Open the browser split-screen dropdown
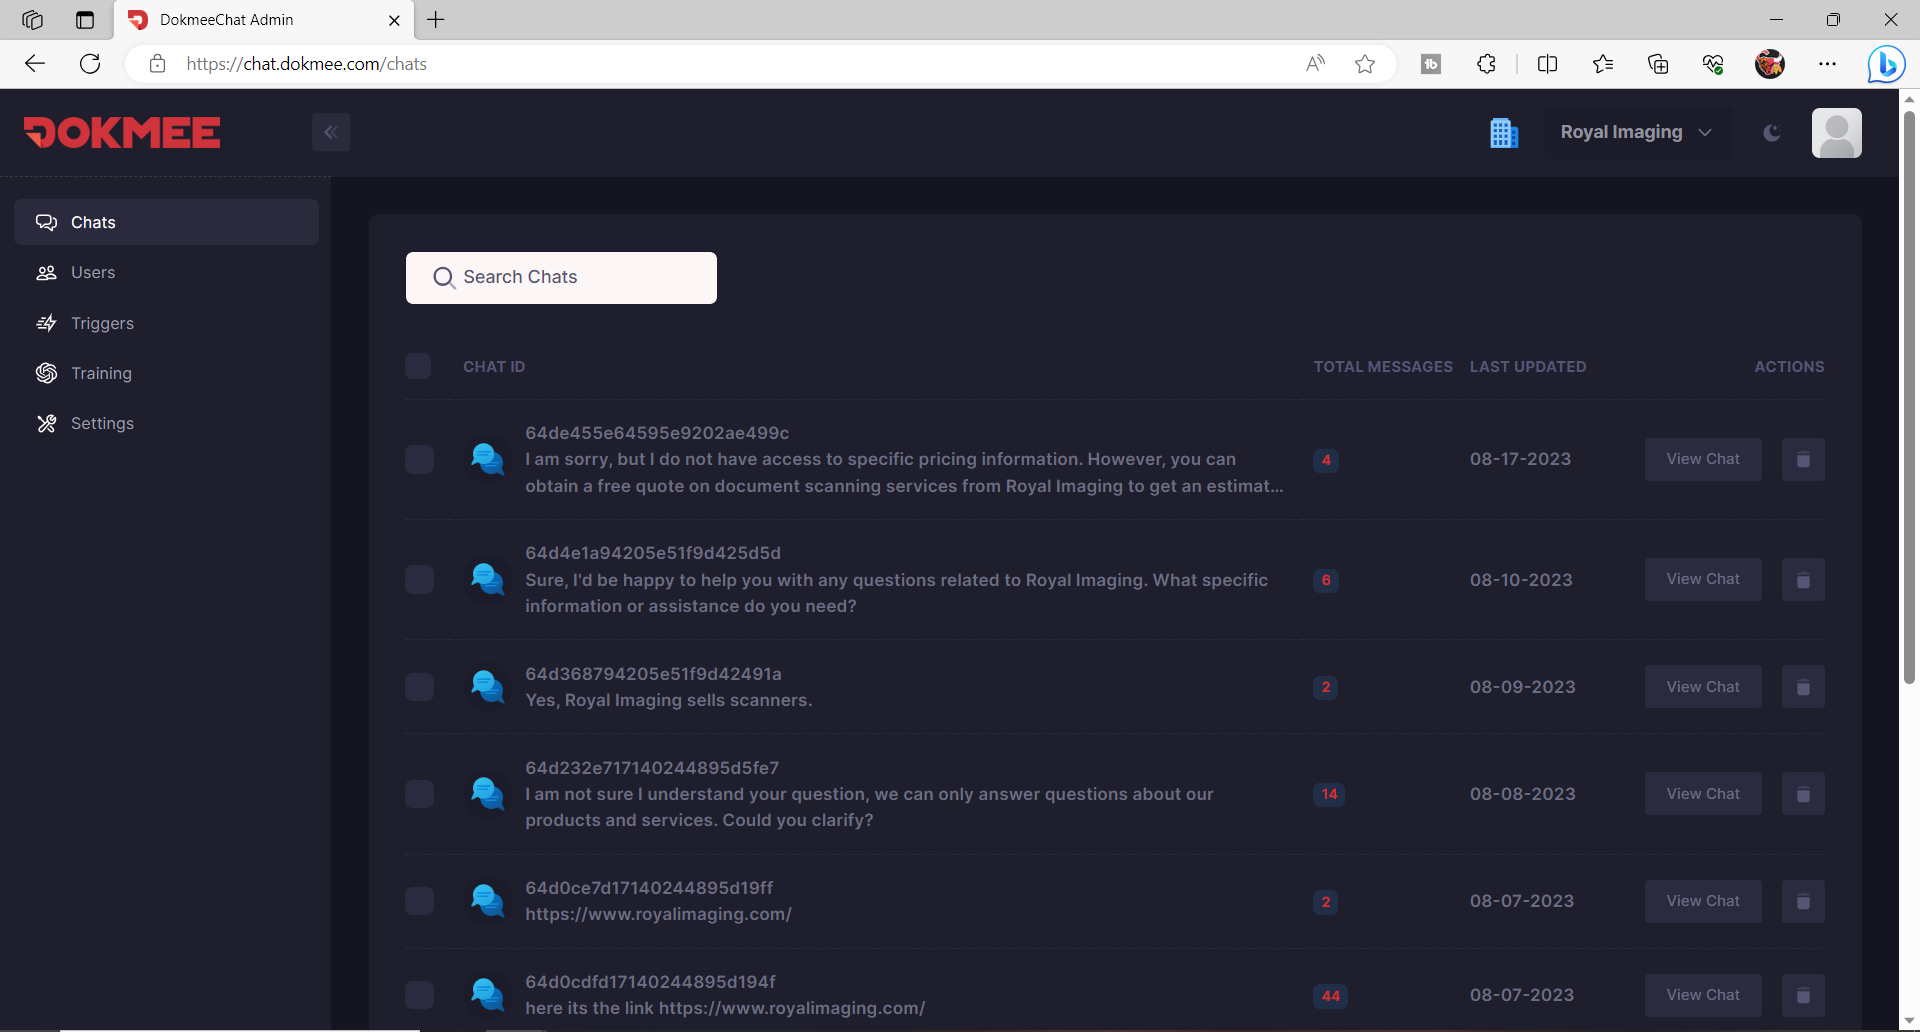Image resolution: width=1920 pixels, height=1032 pixels. pyautogui.click(x=1547, y=63)
